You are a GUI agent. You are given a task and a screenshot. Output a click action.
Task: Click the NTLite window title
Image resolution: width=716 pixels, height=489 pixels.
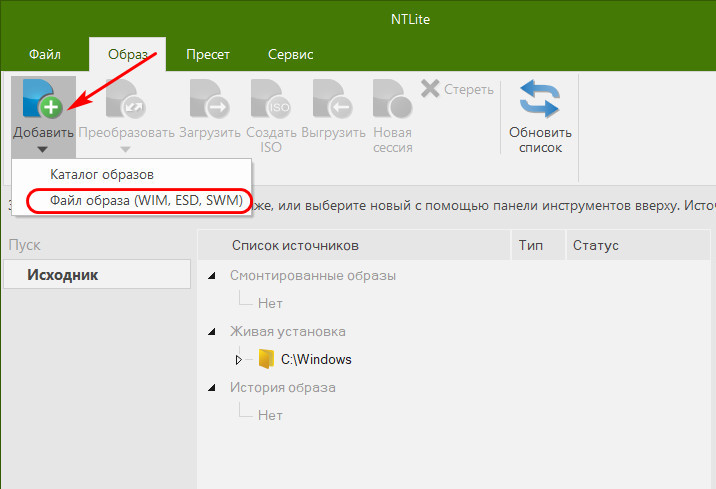410,19
